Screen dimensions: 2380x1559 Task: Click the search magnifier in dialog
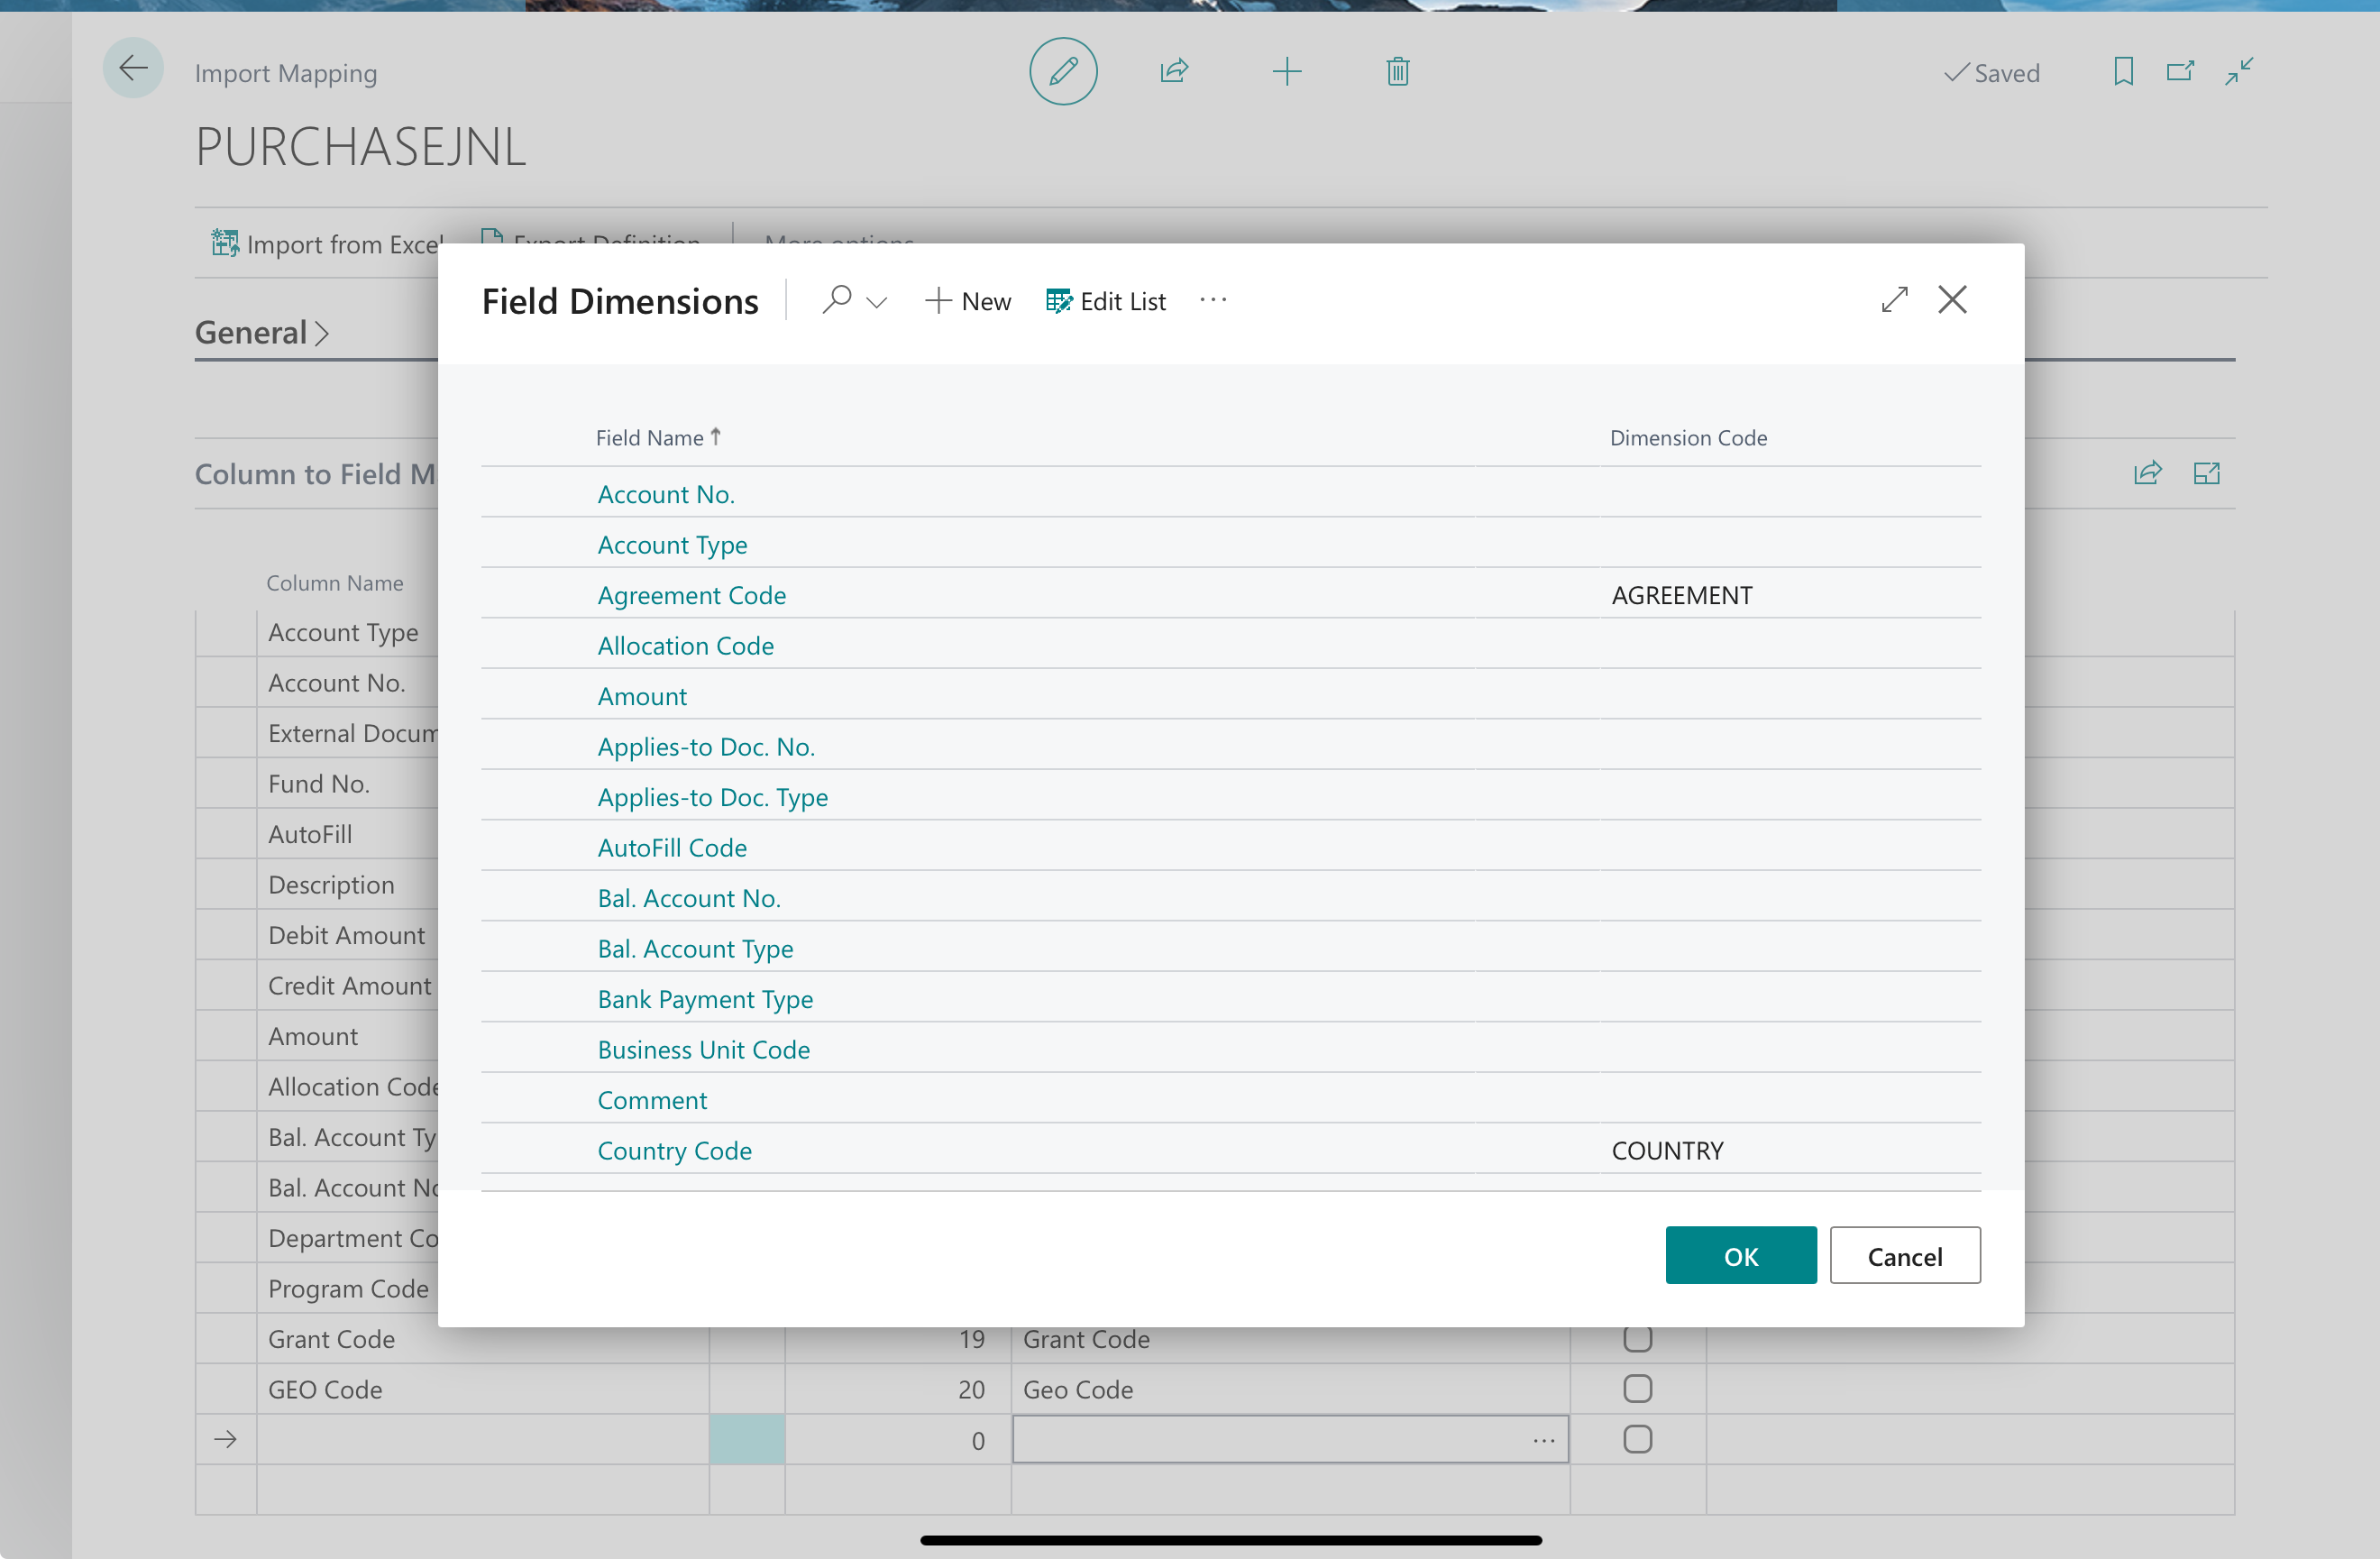pyautogui.click(x=837, y=300)
